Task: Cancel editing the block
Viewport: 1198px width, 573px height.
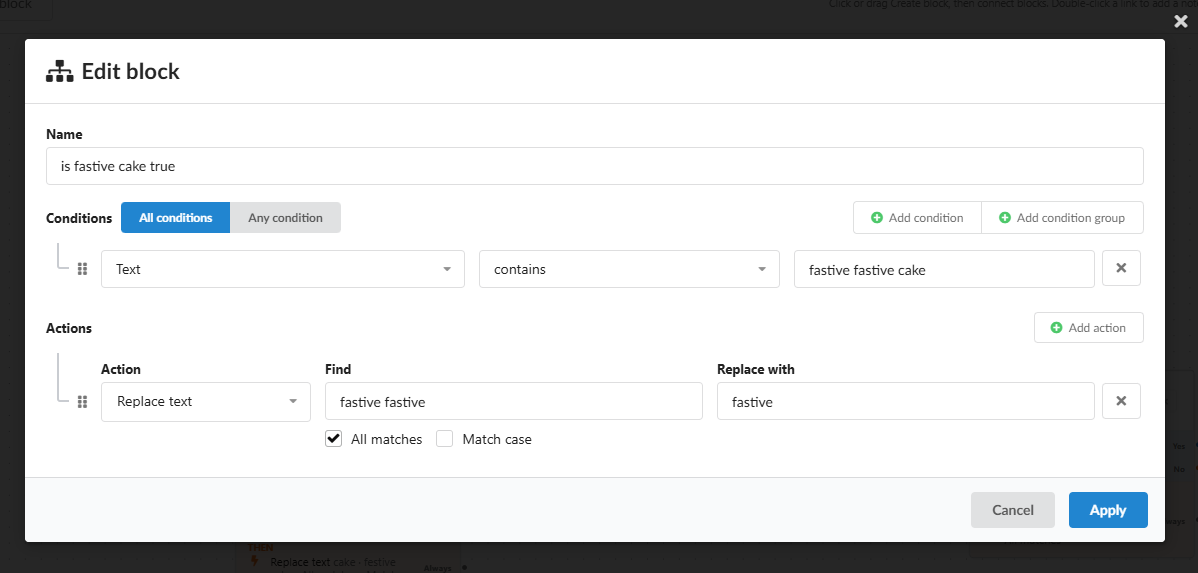Action: (1012, 510)
